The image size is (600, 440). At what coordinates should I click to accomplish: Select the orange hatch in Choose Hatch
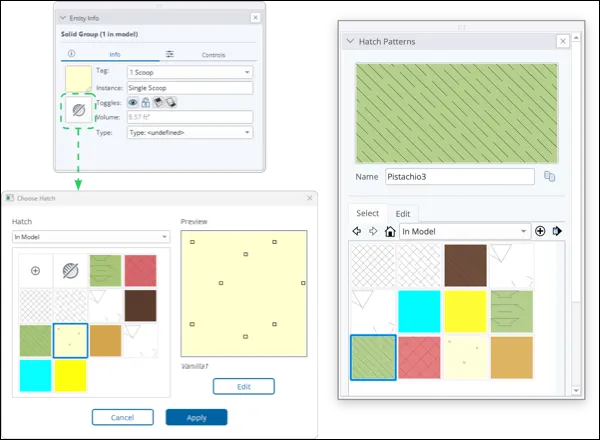[x=106, y=341]
